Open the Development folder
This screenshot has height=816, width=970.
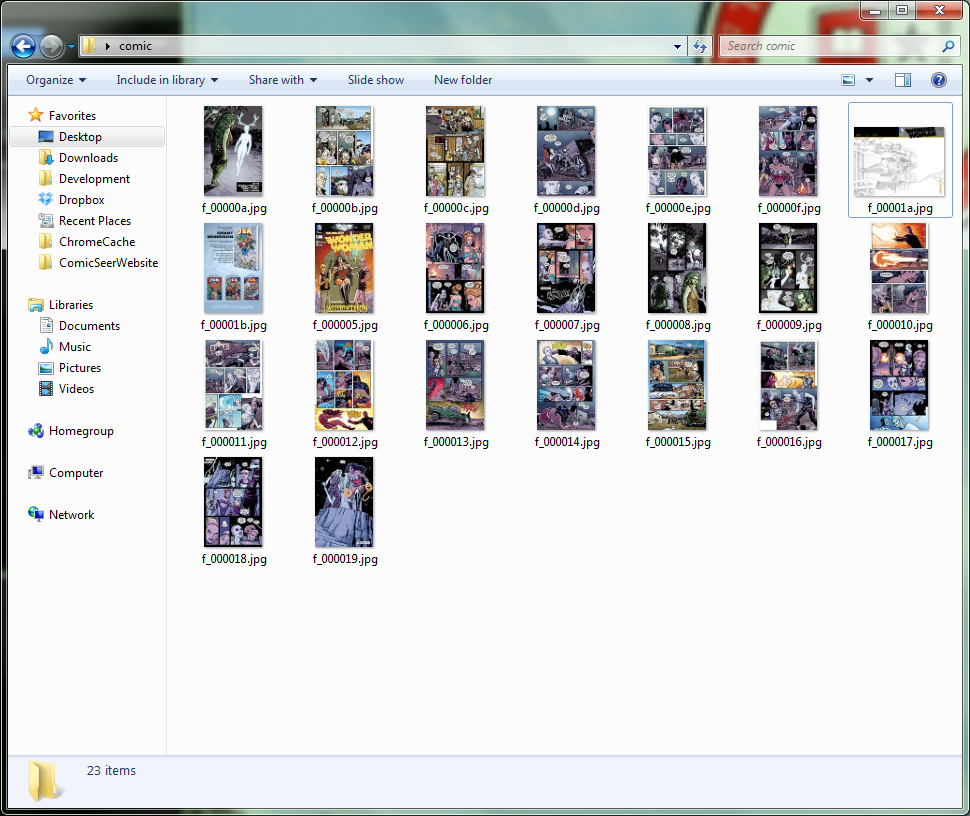pyautogui.click(x=84, y=179)
